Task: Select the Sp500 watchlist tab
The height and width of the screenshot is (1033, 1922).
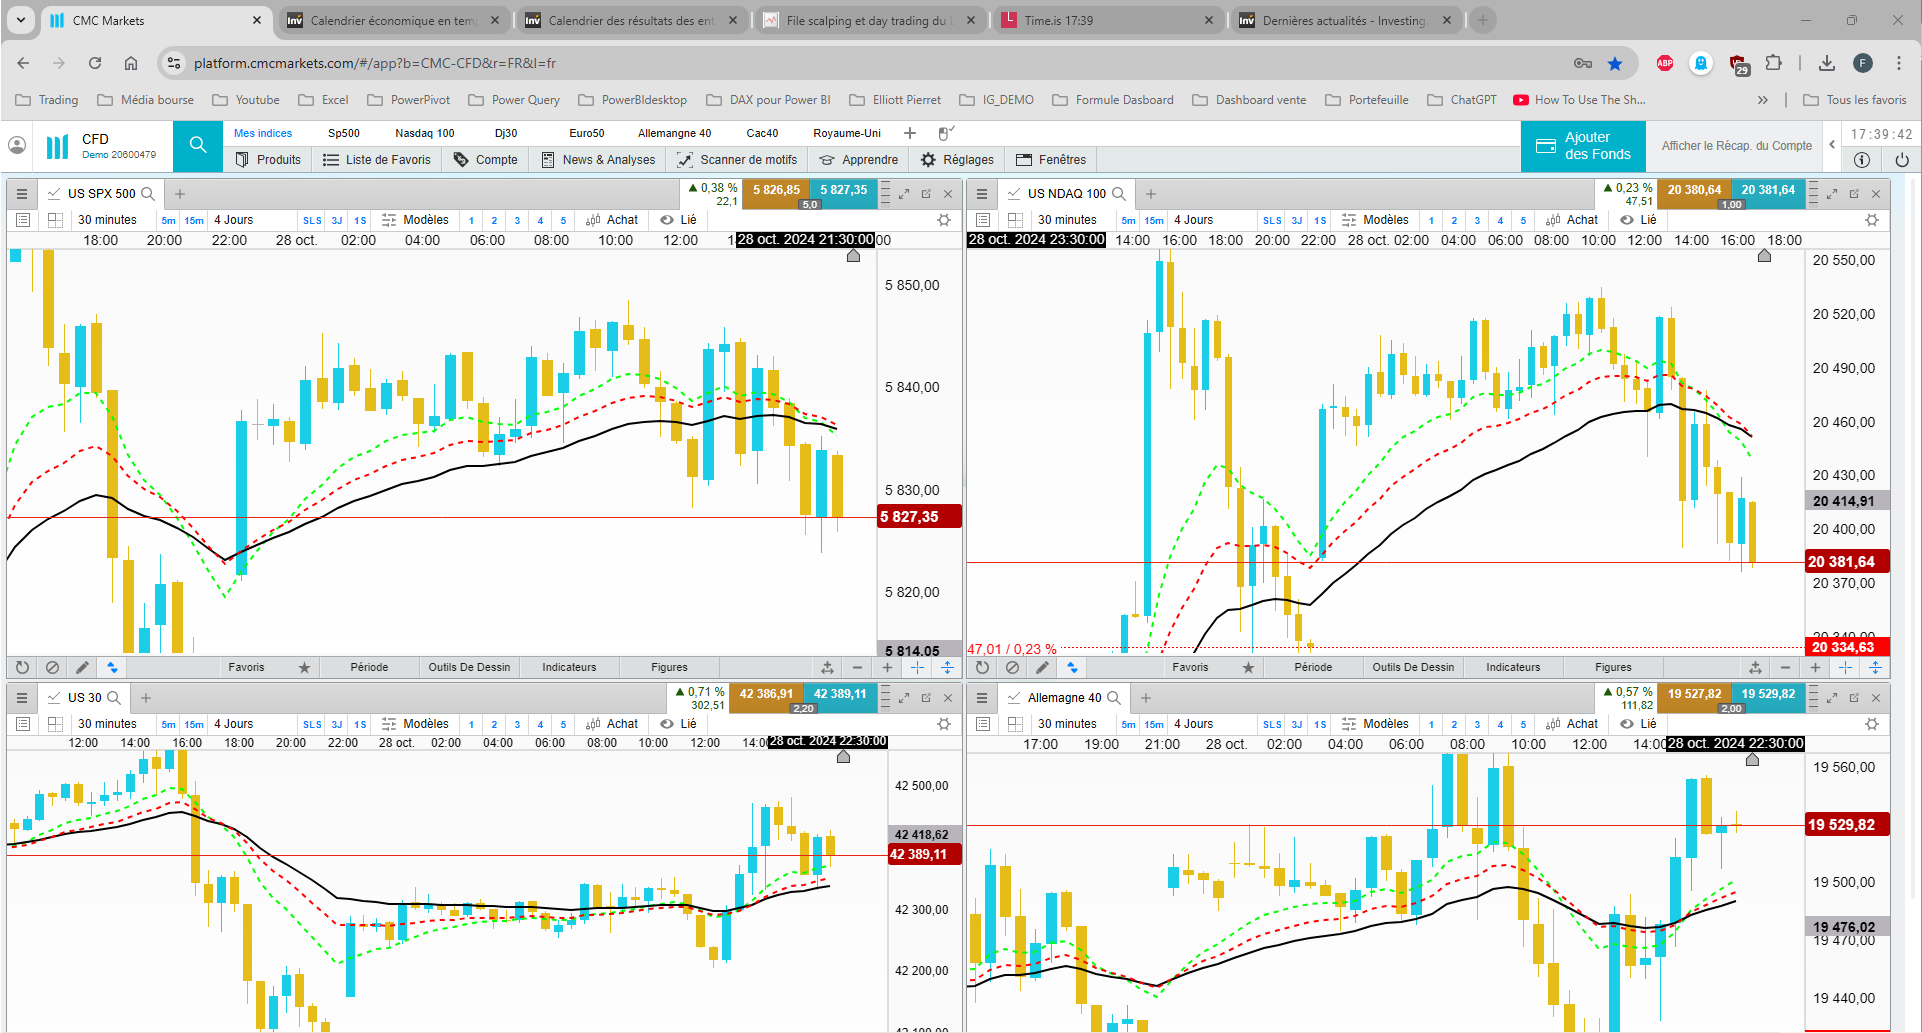Action: point(343,133)
